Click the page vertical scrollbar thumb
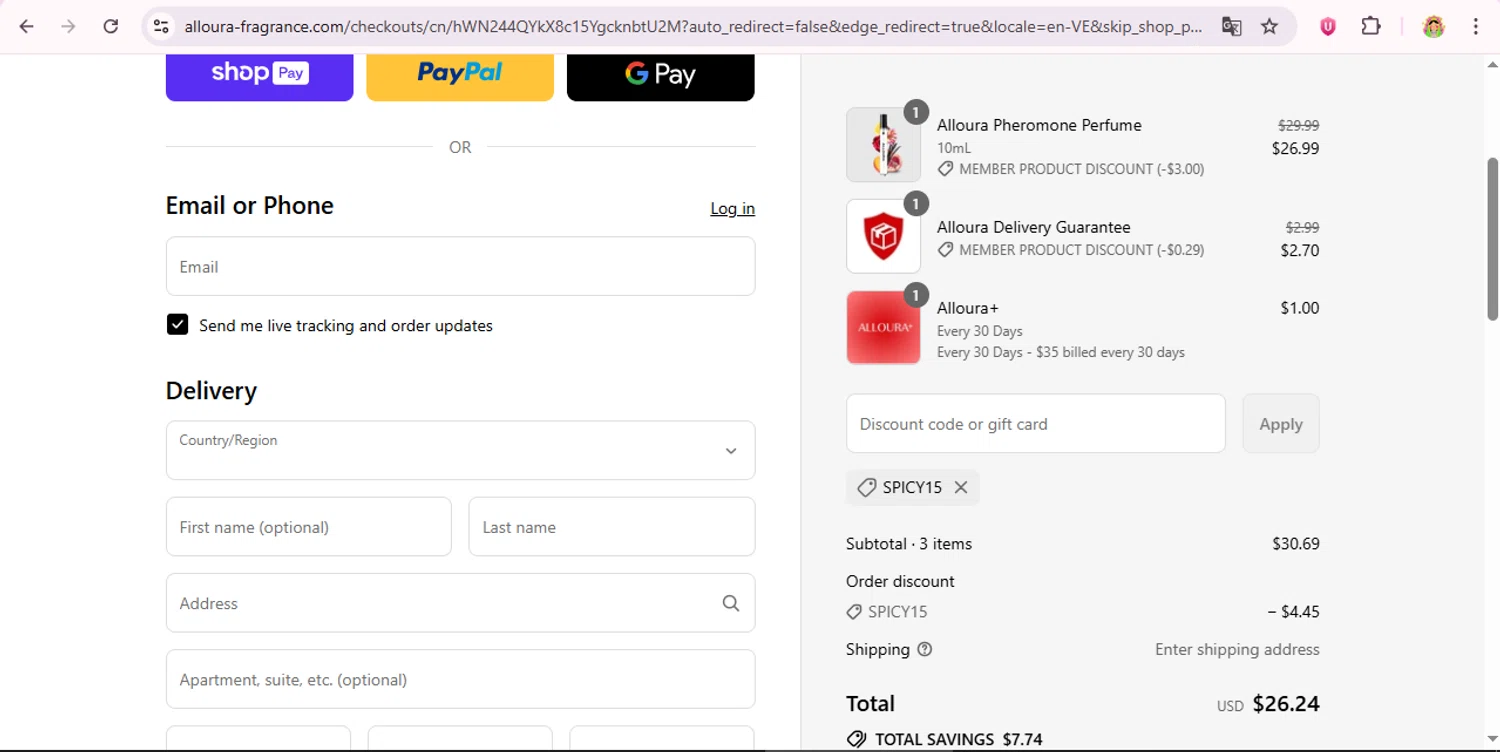1500x752 pixels. point(1493,238)
